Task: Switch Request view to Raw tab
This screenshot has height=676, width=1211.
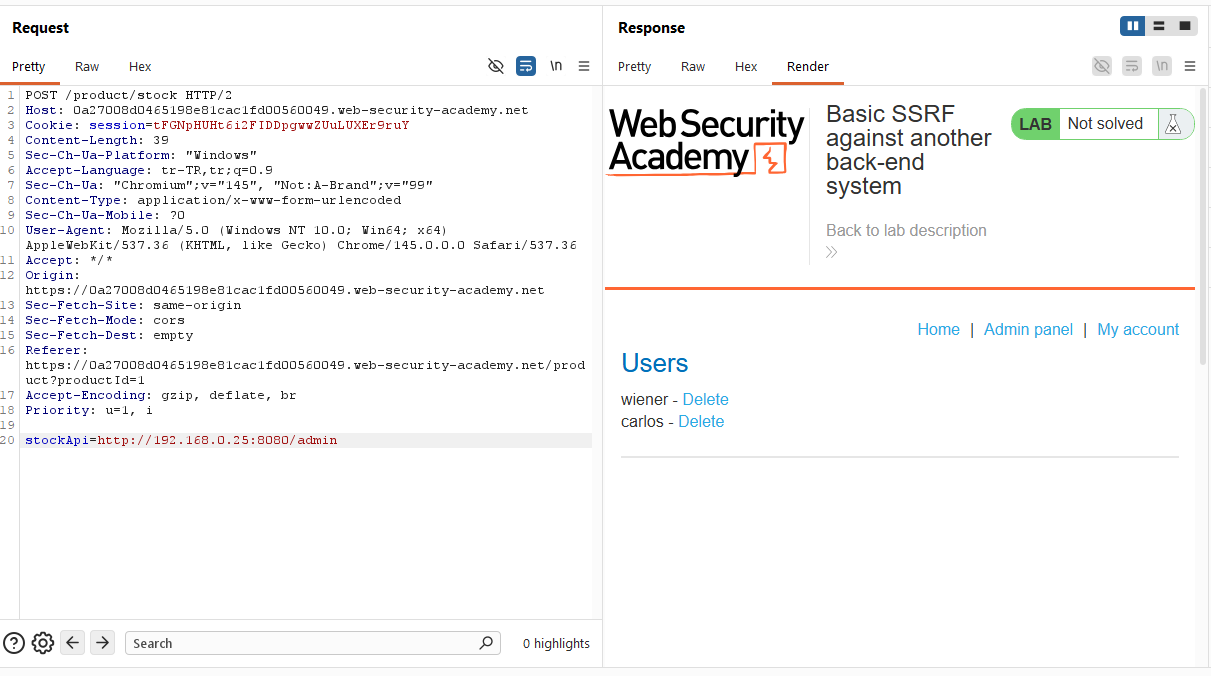Action: (87, 67)
